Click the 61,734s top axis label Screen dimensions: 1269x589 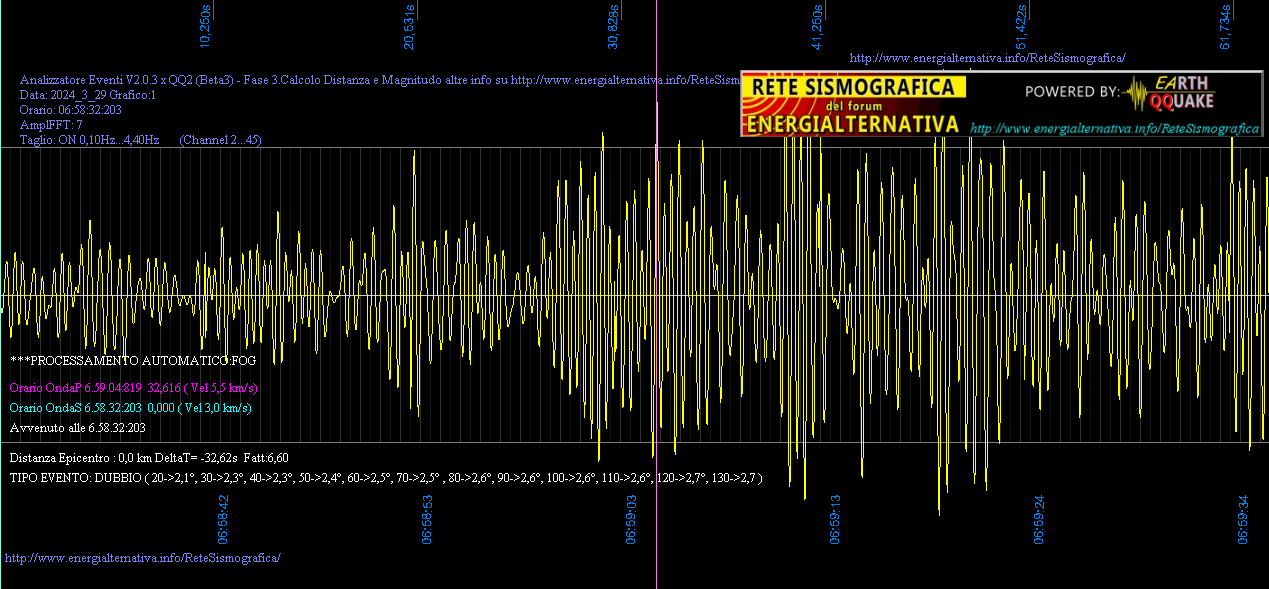tap(1225, 26)
